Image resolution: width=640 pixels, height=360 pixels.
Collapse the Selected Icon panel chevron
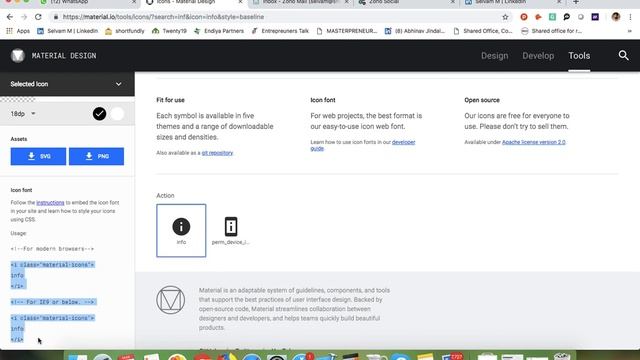tap(118, 84)
